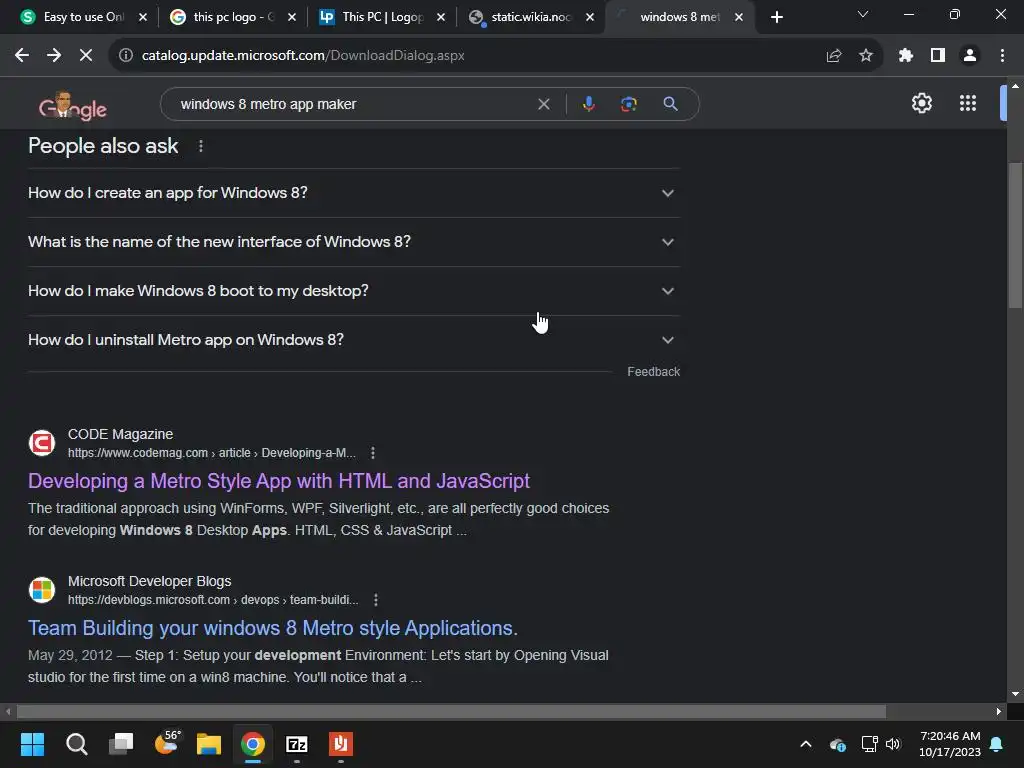
Task: Open a new tab with the plus button
Action: point(776,17)
